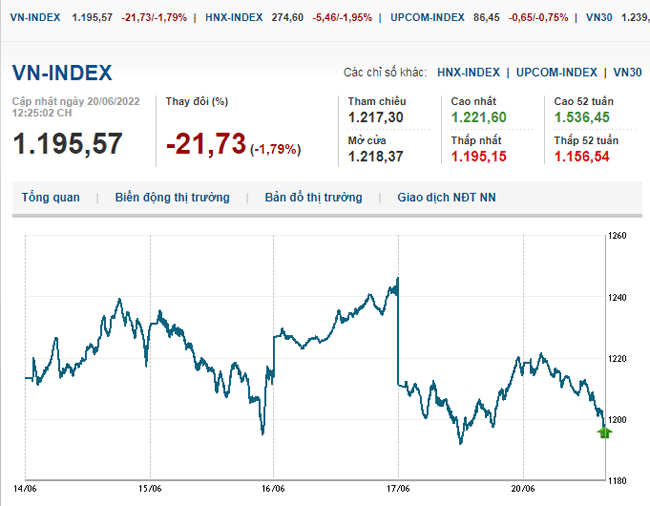Open HNX-INDEX link under other indices

(x=469, y=73)
